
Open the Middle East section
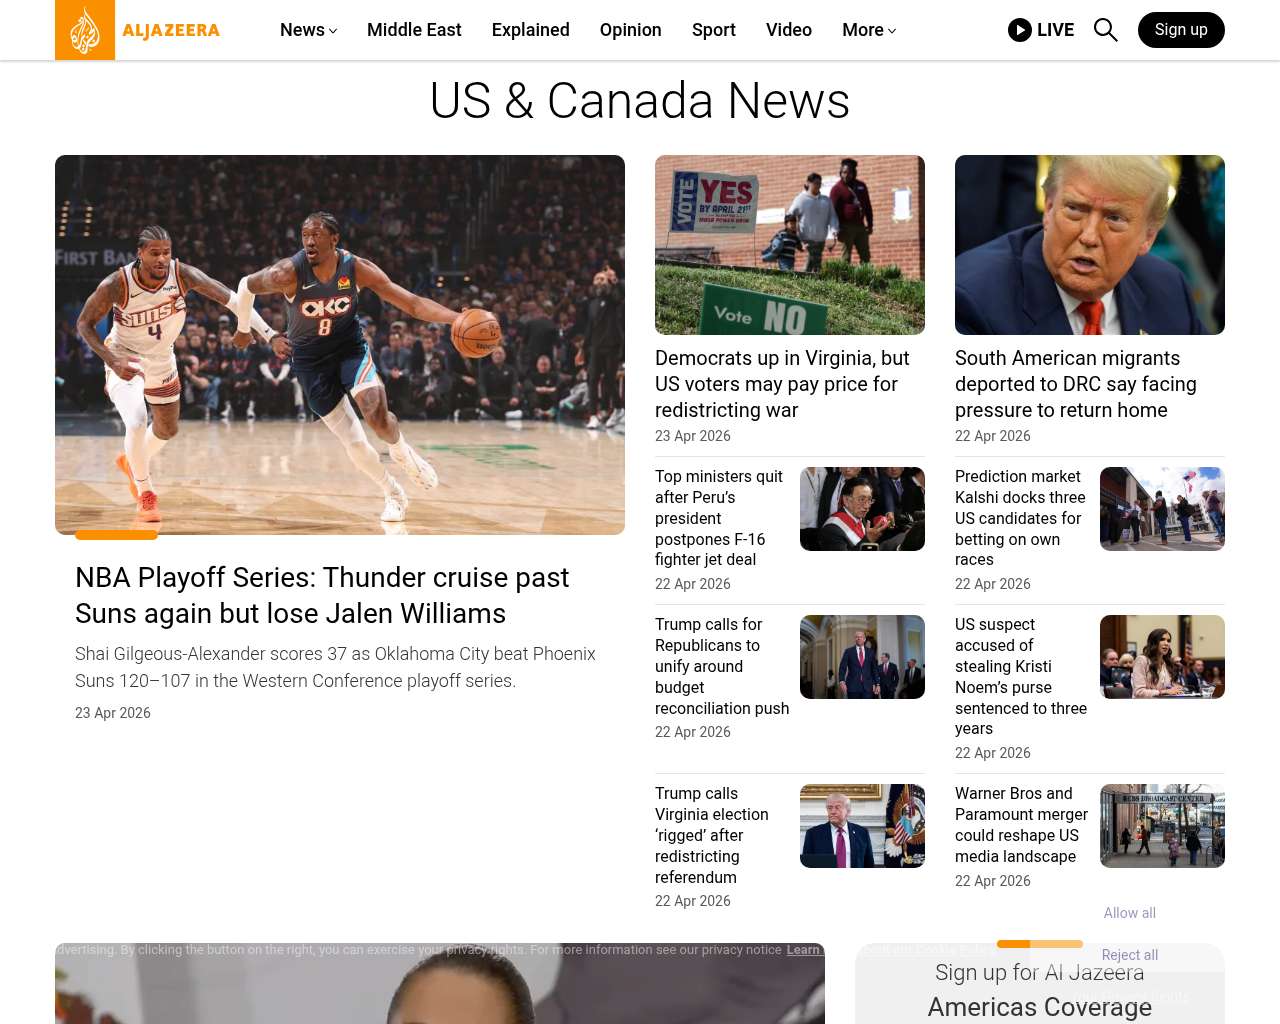414,30
